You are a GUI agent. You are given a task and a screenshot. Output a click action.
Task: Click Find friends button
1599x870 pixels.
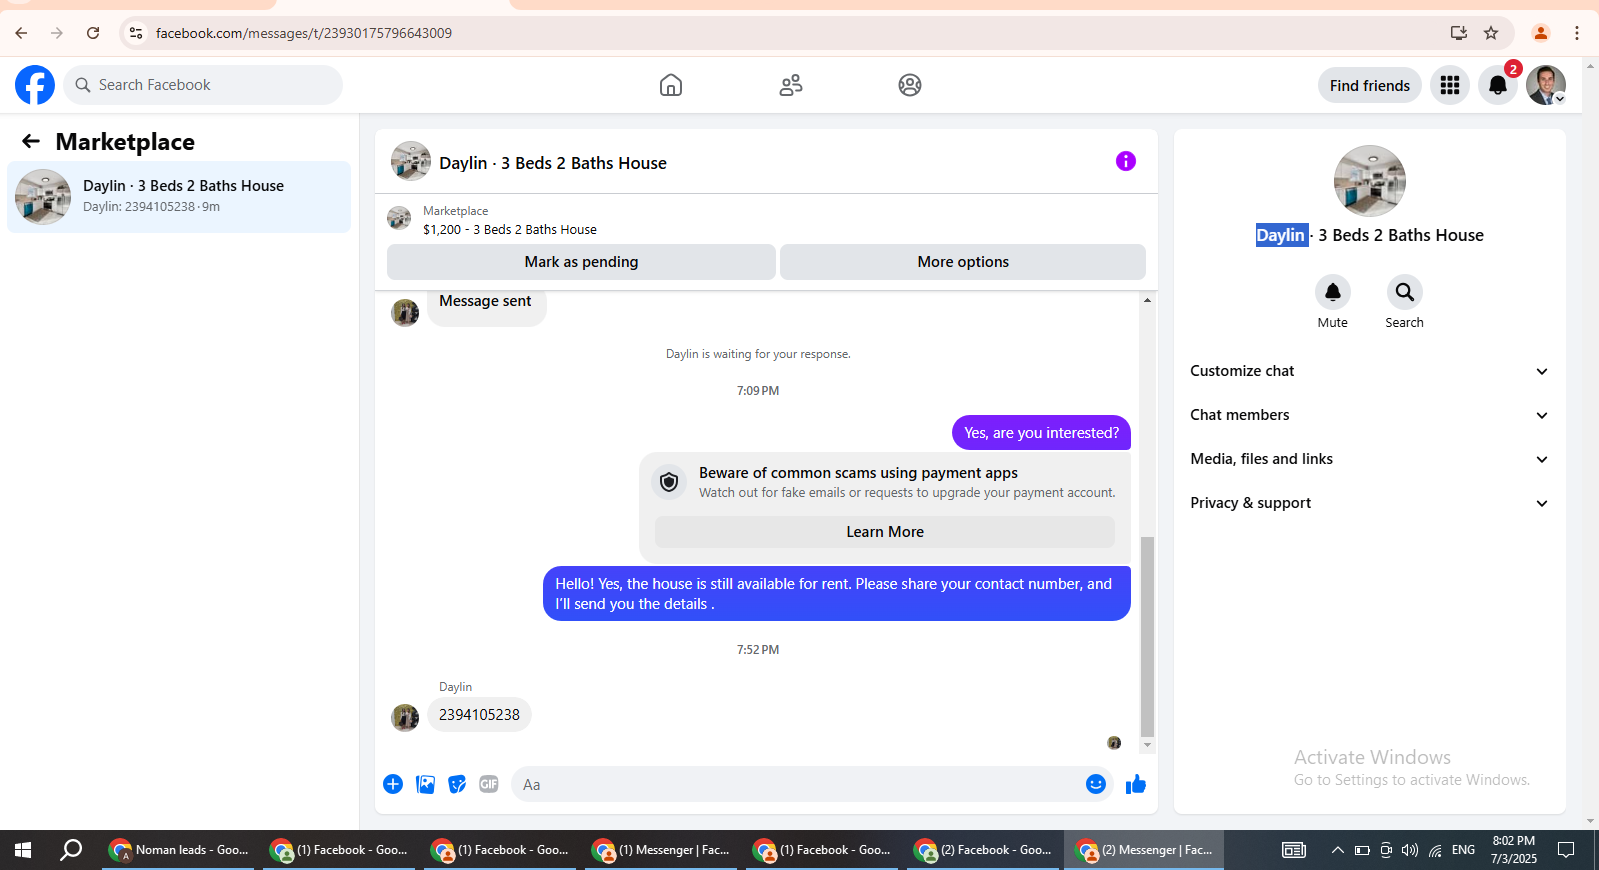point(1370,85)
